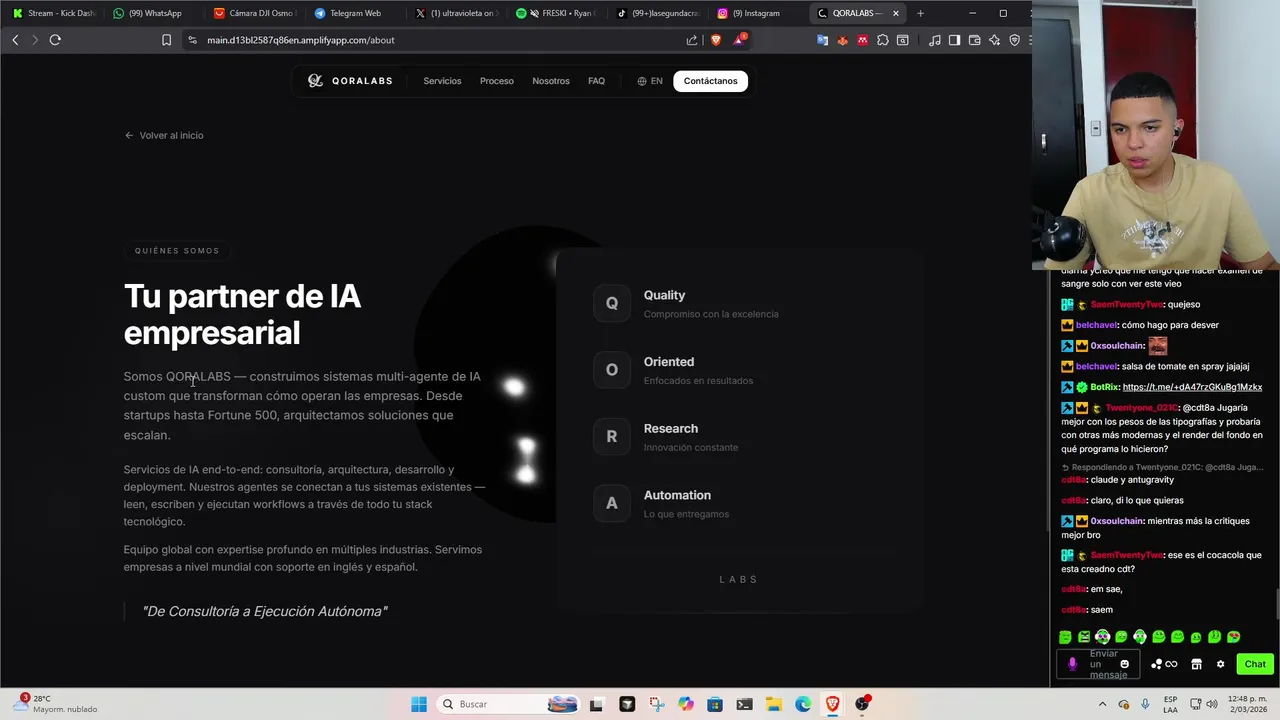Go back with the browser back arrow
Screen dimensions: 1280x720
(15, 40)
